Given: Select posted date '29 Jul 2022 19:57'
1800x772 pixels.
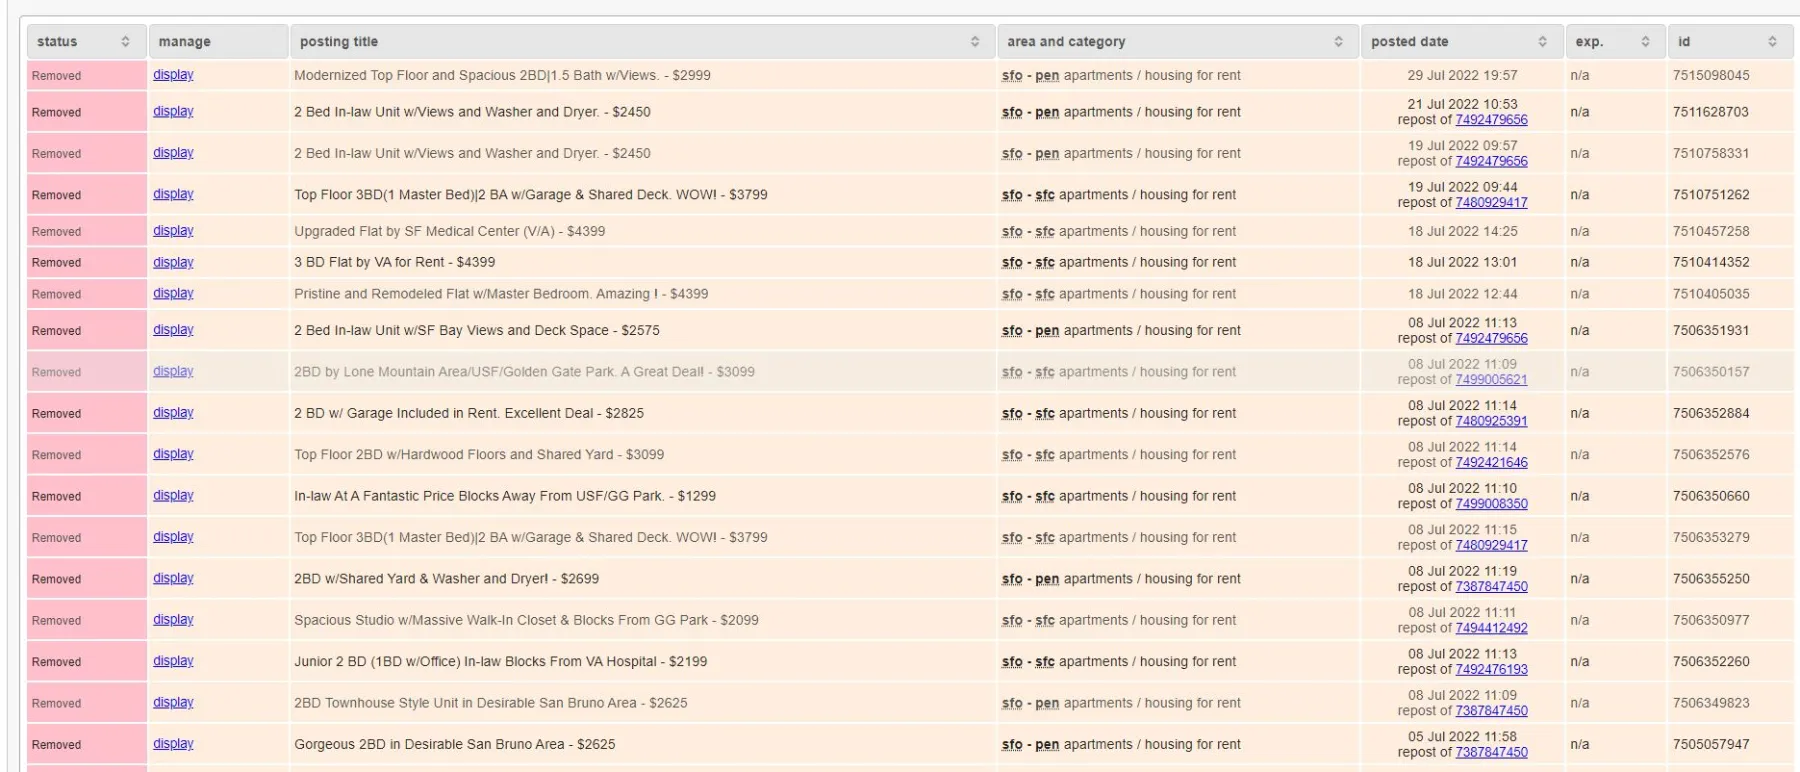Looking at the screenshot, I should point(1462,75).
